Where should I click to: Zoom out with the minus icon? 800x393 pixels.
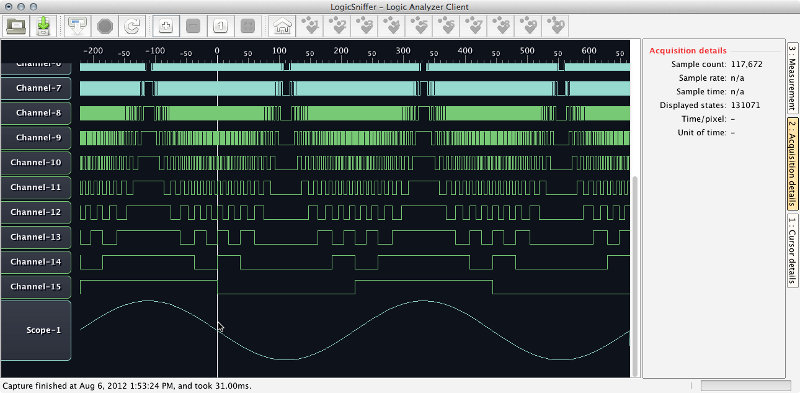(x=193, y=26)
